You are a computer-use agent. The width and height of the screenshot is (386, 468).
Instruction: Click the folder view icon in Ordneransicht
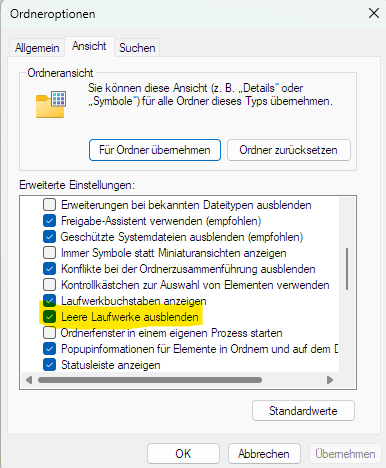coord(51,104)
